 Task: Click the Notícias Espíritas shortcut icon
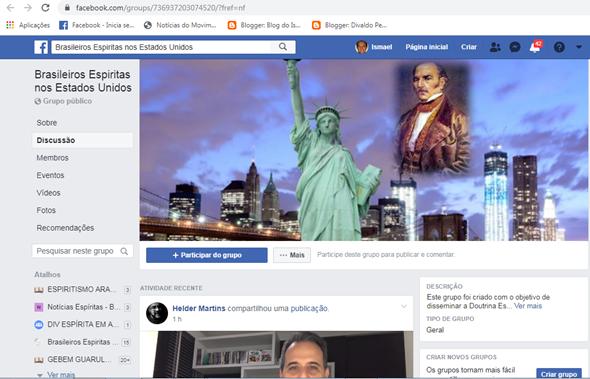click(39, 307)
